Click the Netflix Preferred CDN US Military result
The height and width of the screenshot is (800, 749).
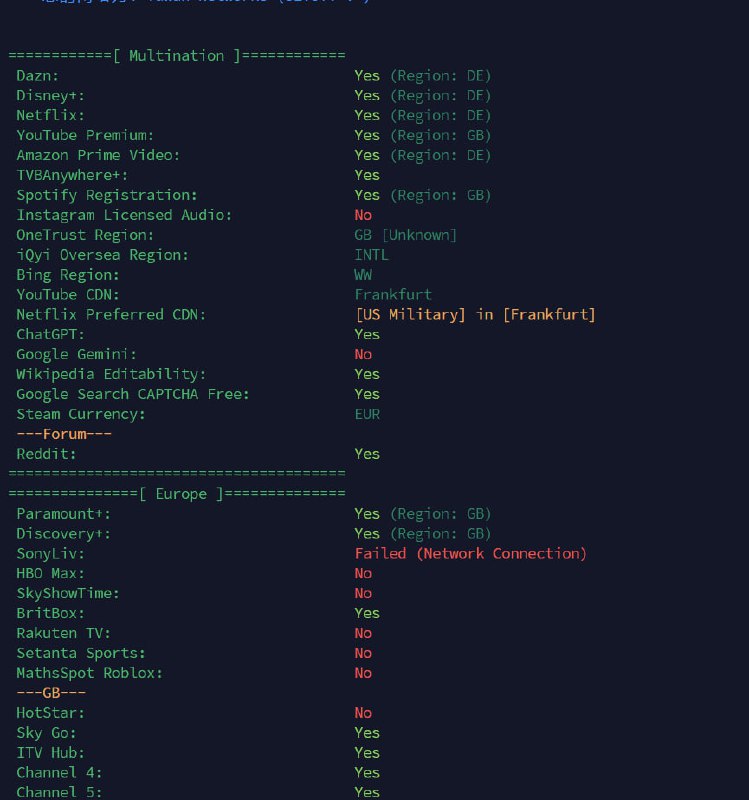(x=475, y=314)
